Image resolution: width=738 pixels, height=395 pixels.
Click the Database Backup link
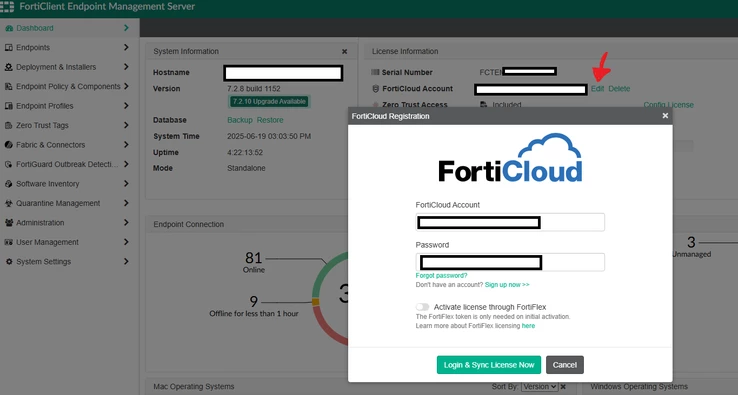[x=240, y=120]
